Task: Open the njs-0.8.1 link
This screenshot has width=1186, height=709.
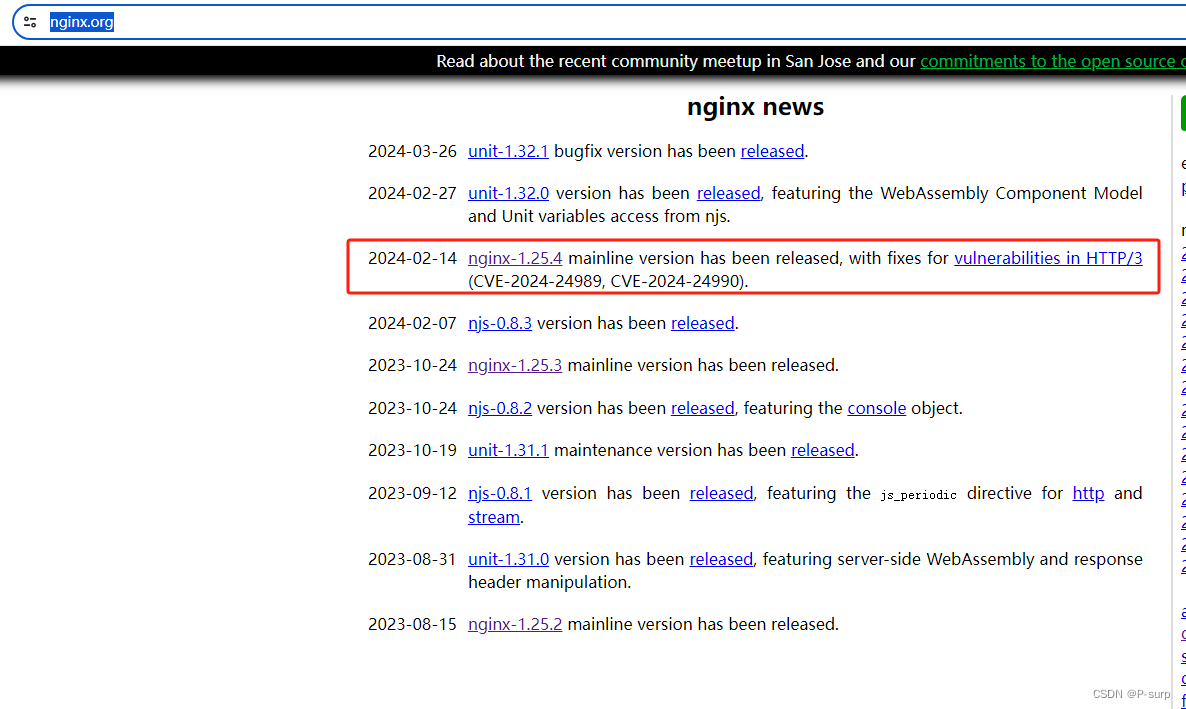Action: [499, 493]
